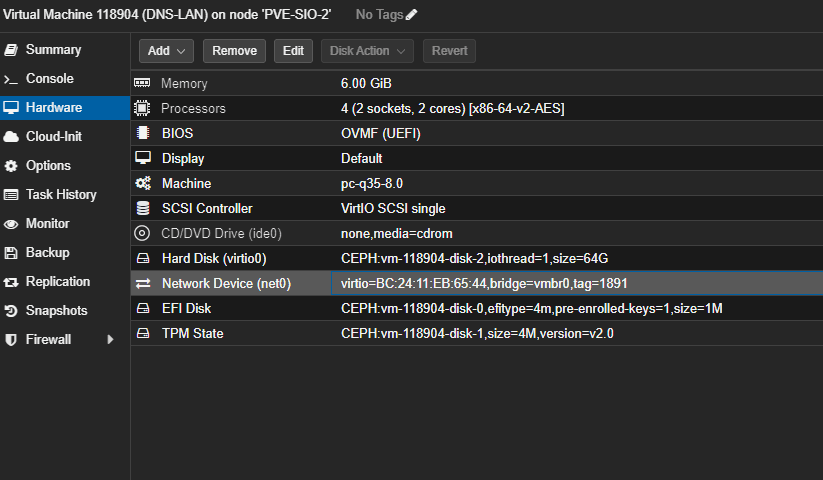Image resolution: width=823 pixels, height=480 pixels.
Task: Click the Processors CPU chip icon
Action: [142, 108]
